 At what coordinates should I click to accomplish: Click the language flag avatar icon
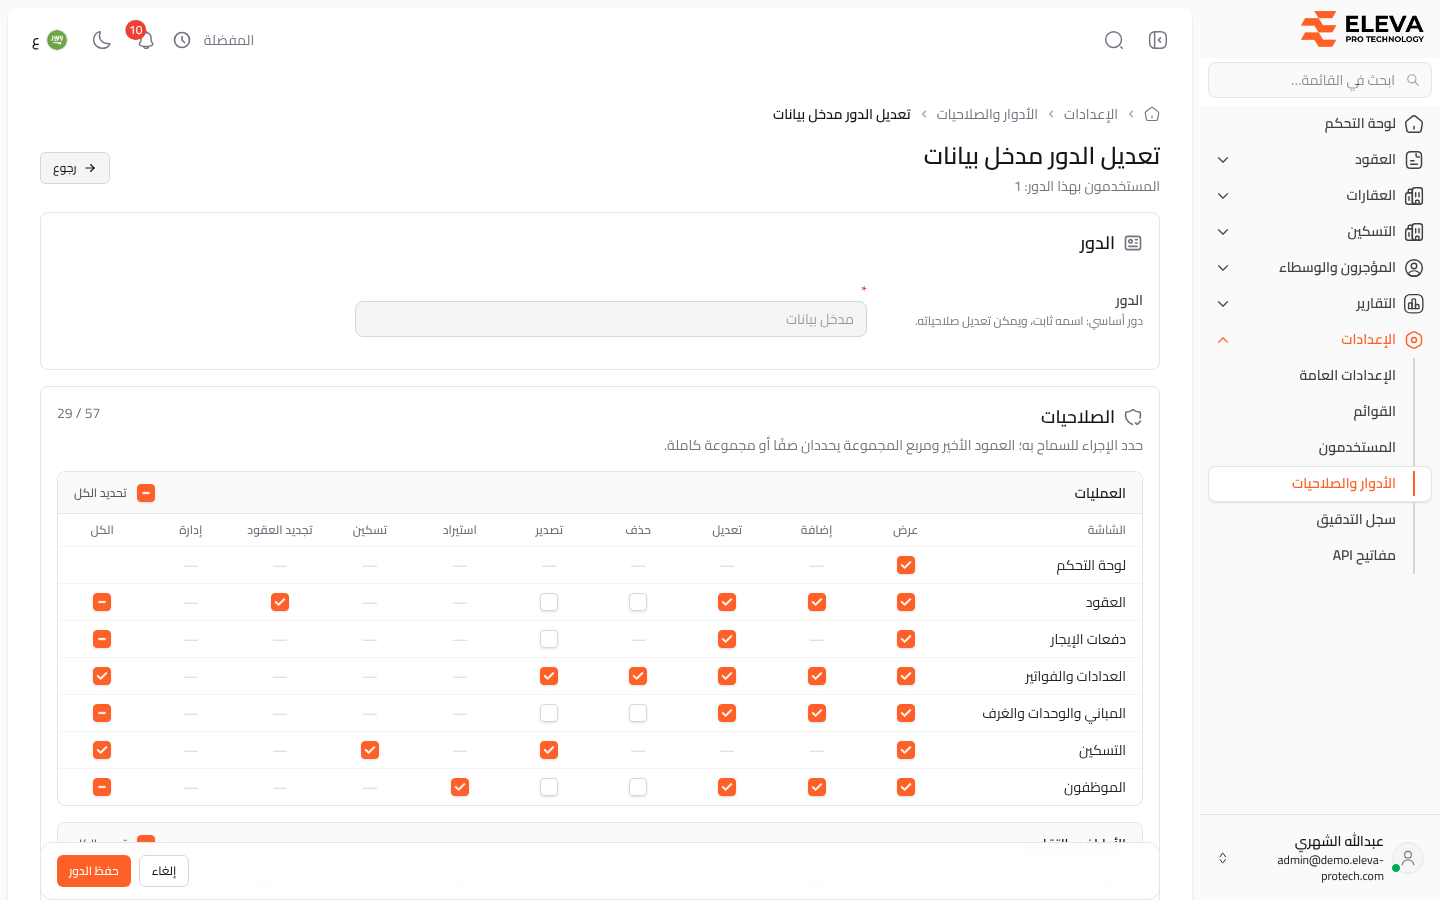pos(57,40)
